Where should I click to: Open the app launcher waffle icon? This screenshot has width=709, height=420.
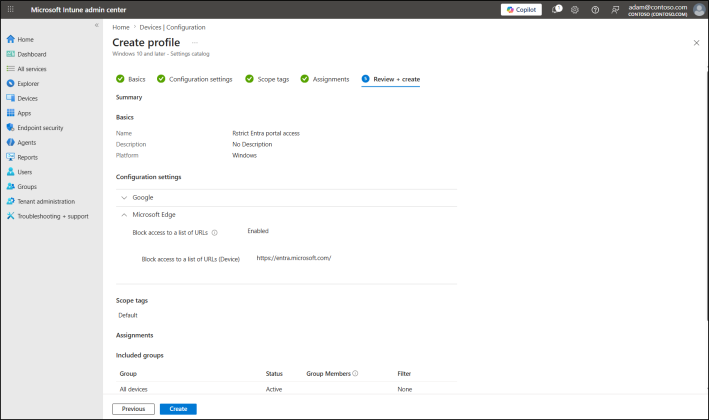(x=10, y=9)
